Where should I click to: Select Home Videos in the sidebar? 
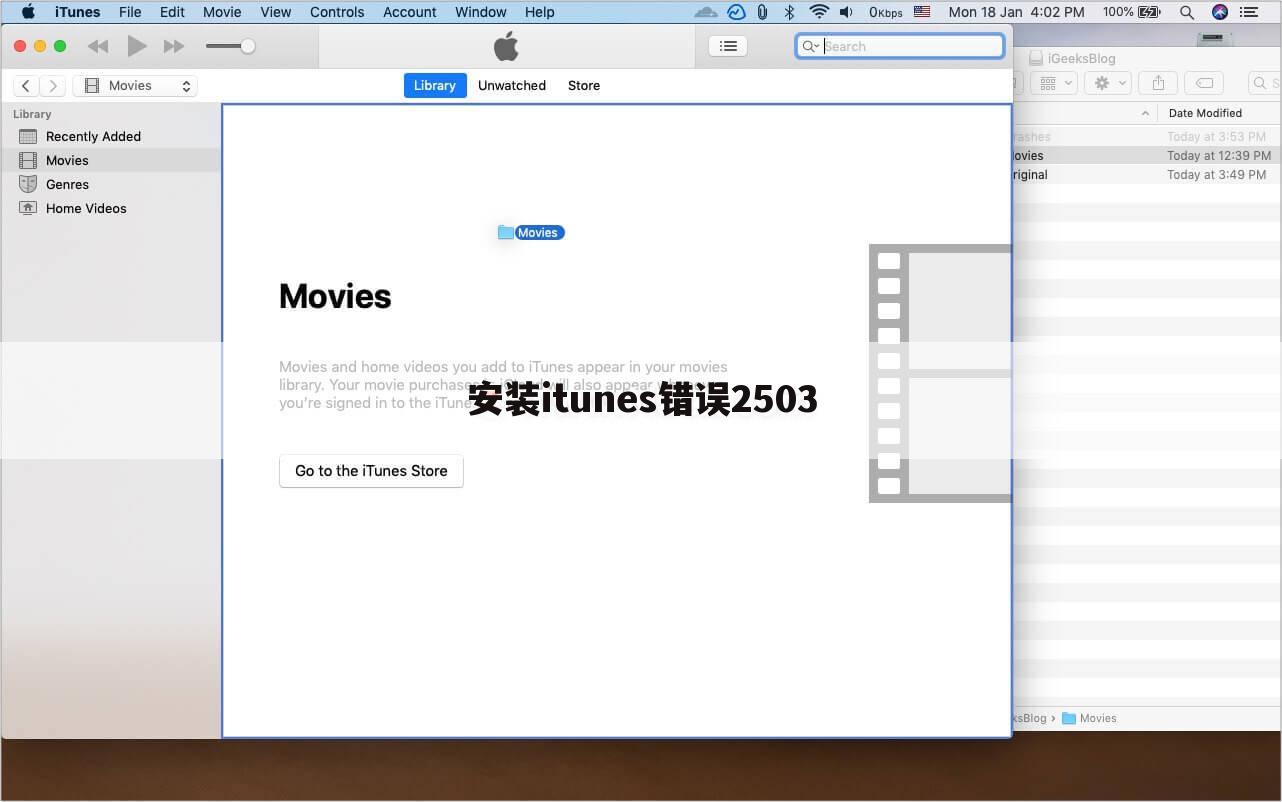110,208
